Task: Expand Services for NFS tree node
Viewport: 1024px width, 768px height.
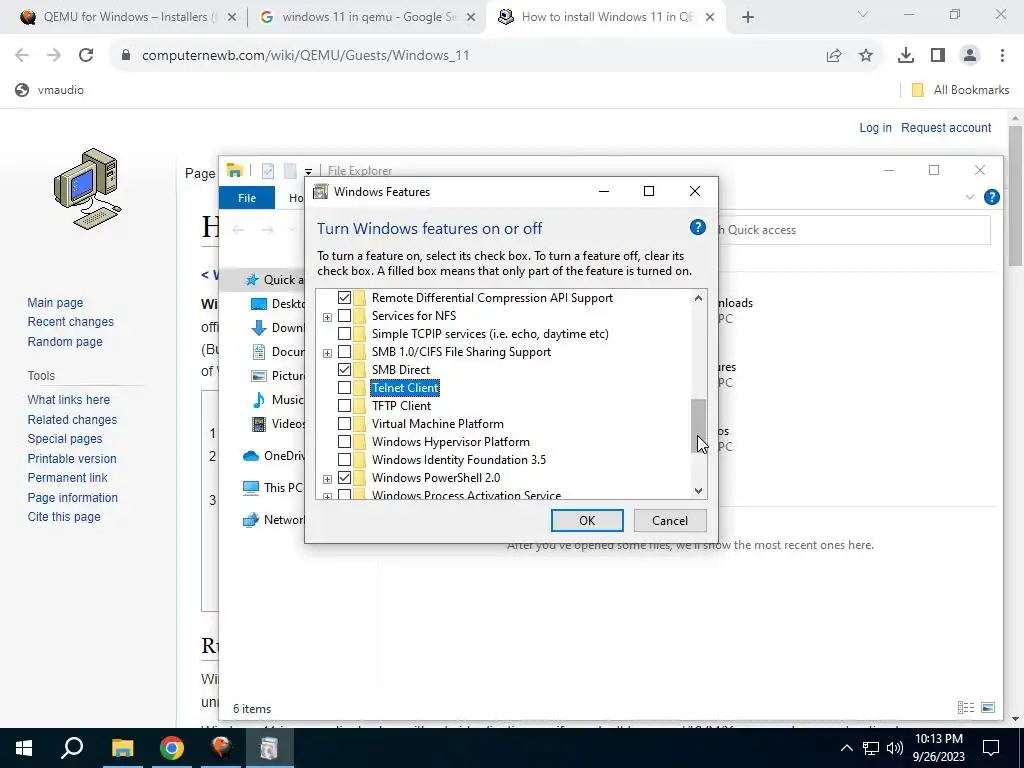Action: point(327,317)
